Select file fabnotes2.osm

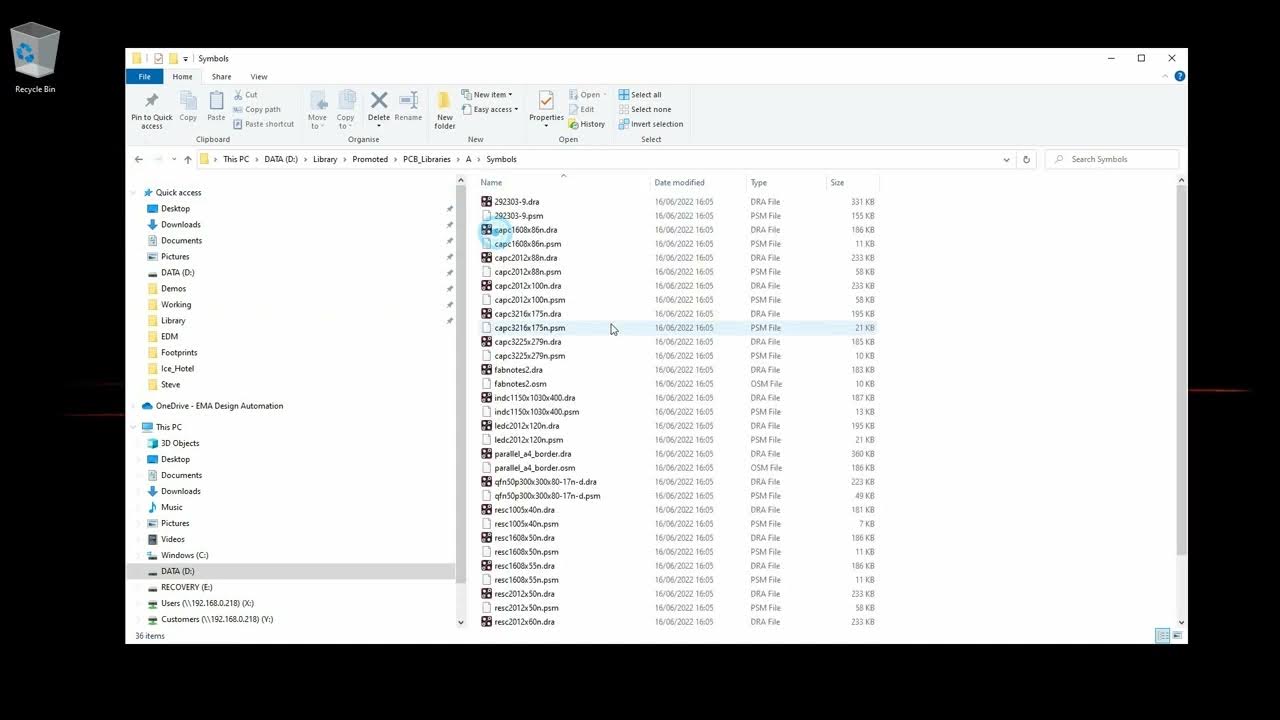pyautogui.click(x=520, y=384)
